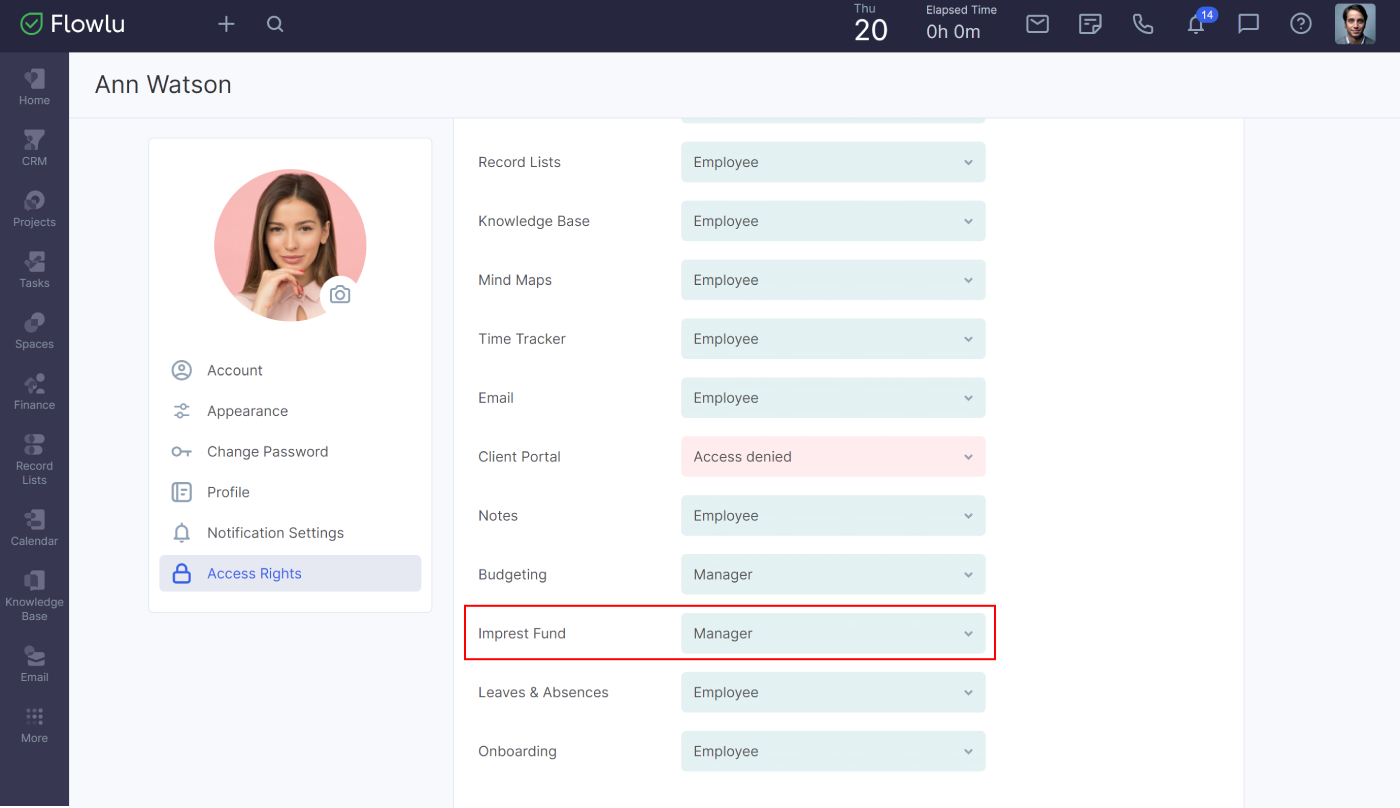
Task: Open the notes icon in header
Action: (1090, 24)
